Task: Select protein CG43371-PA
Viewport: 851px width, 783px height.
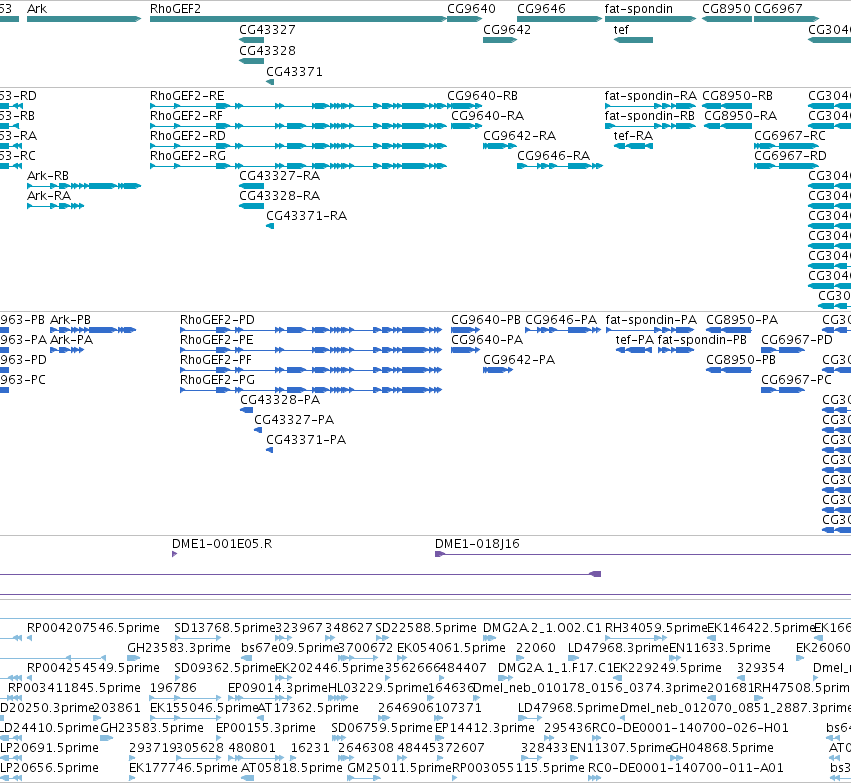Action: tap(269, 450)
